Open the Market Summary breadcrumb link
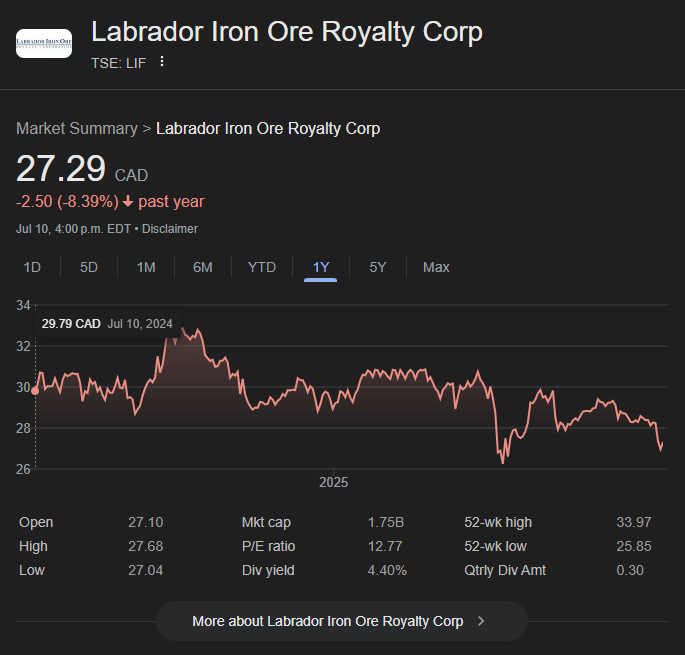This screenshot has height=655, width=685. [77, 128]
